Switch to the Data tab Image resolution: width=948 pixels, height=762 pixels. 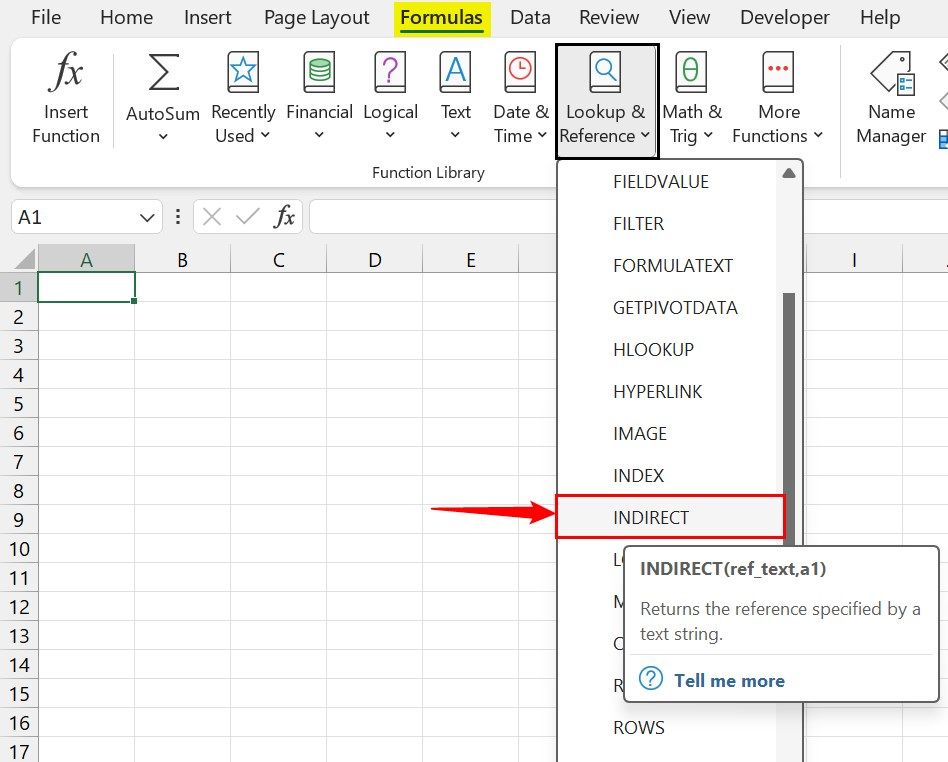coord(530,18)
